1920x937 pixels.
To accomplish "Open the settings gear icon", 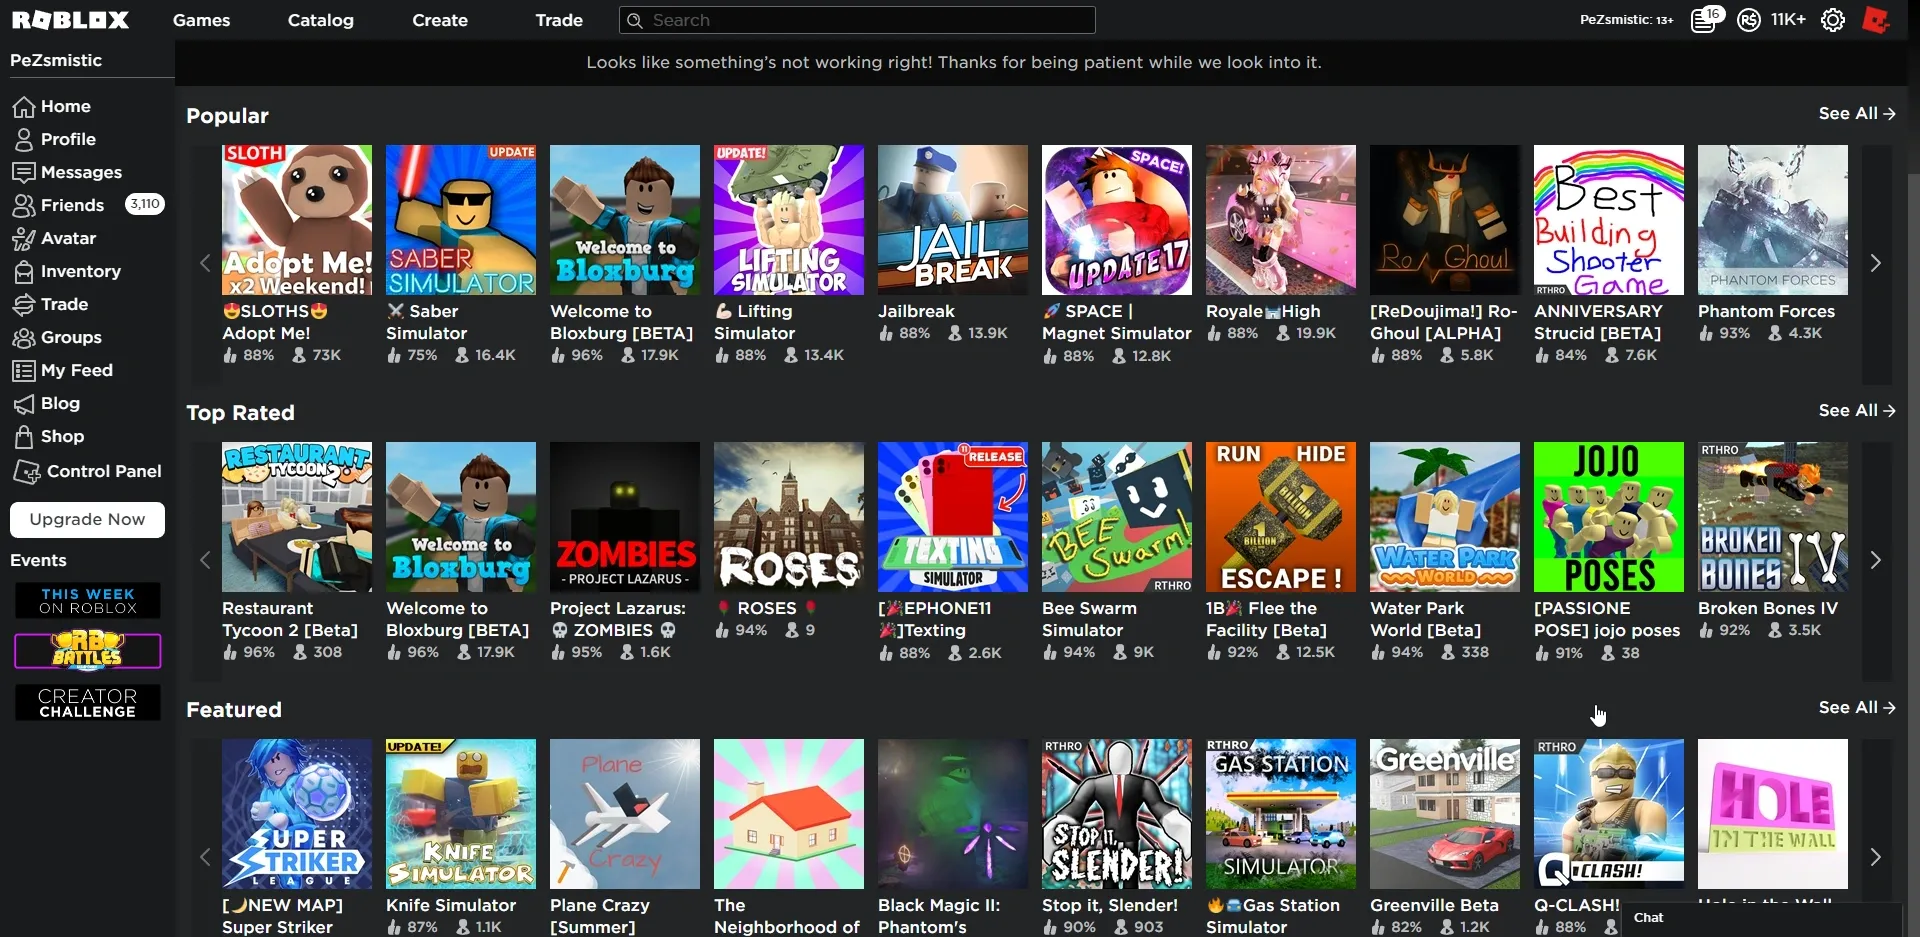I will tap(1832, 20).
